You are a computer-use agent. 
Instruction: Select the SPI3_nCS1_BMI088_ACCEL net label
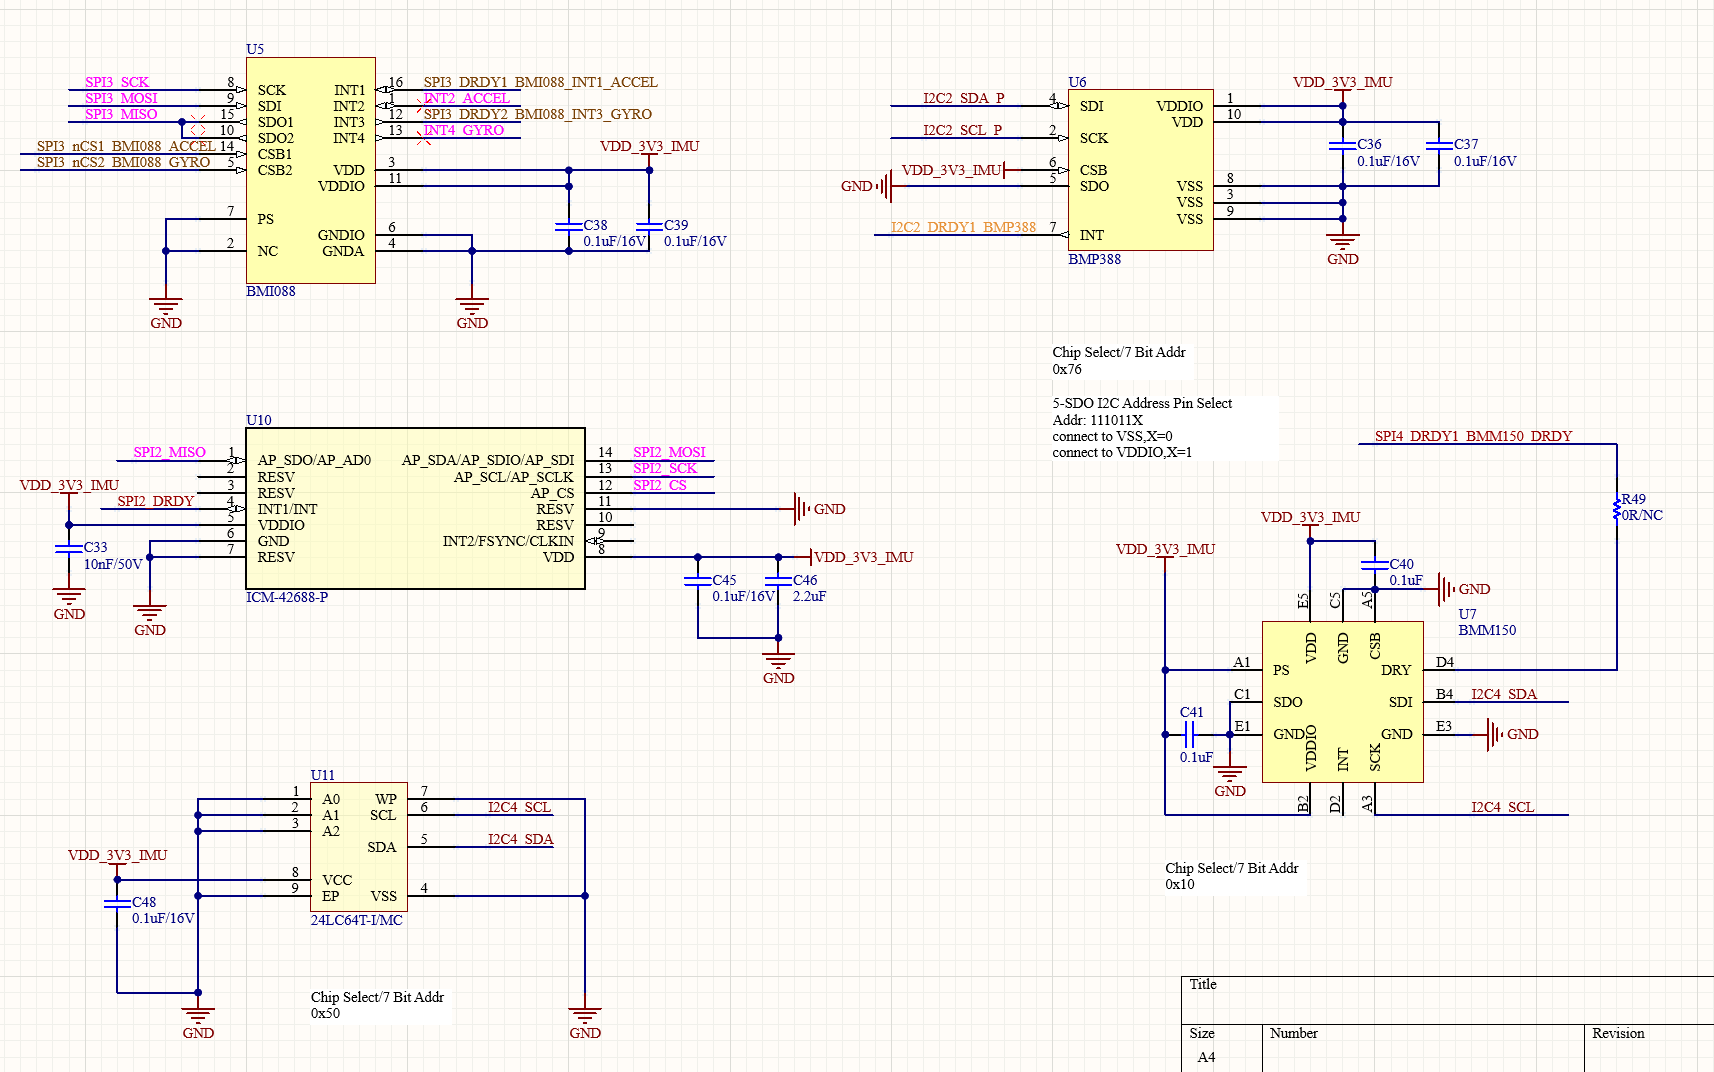click(126, 146)
